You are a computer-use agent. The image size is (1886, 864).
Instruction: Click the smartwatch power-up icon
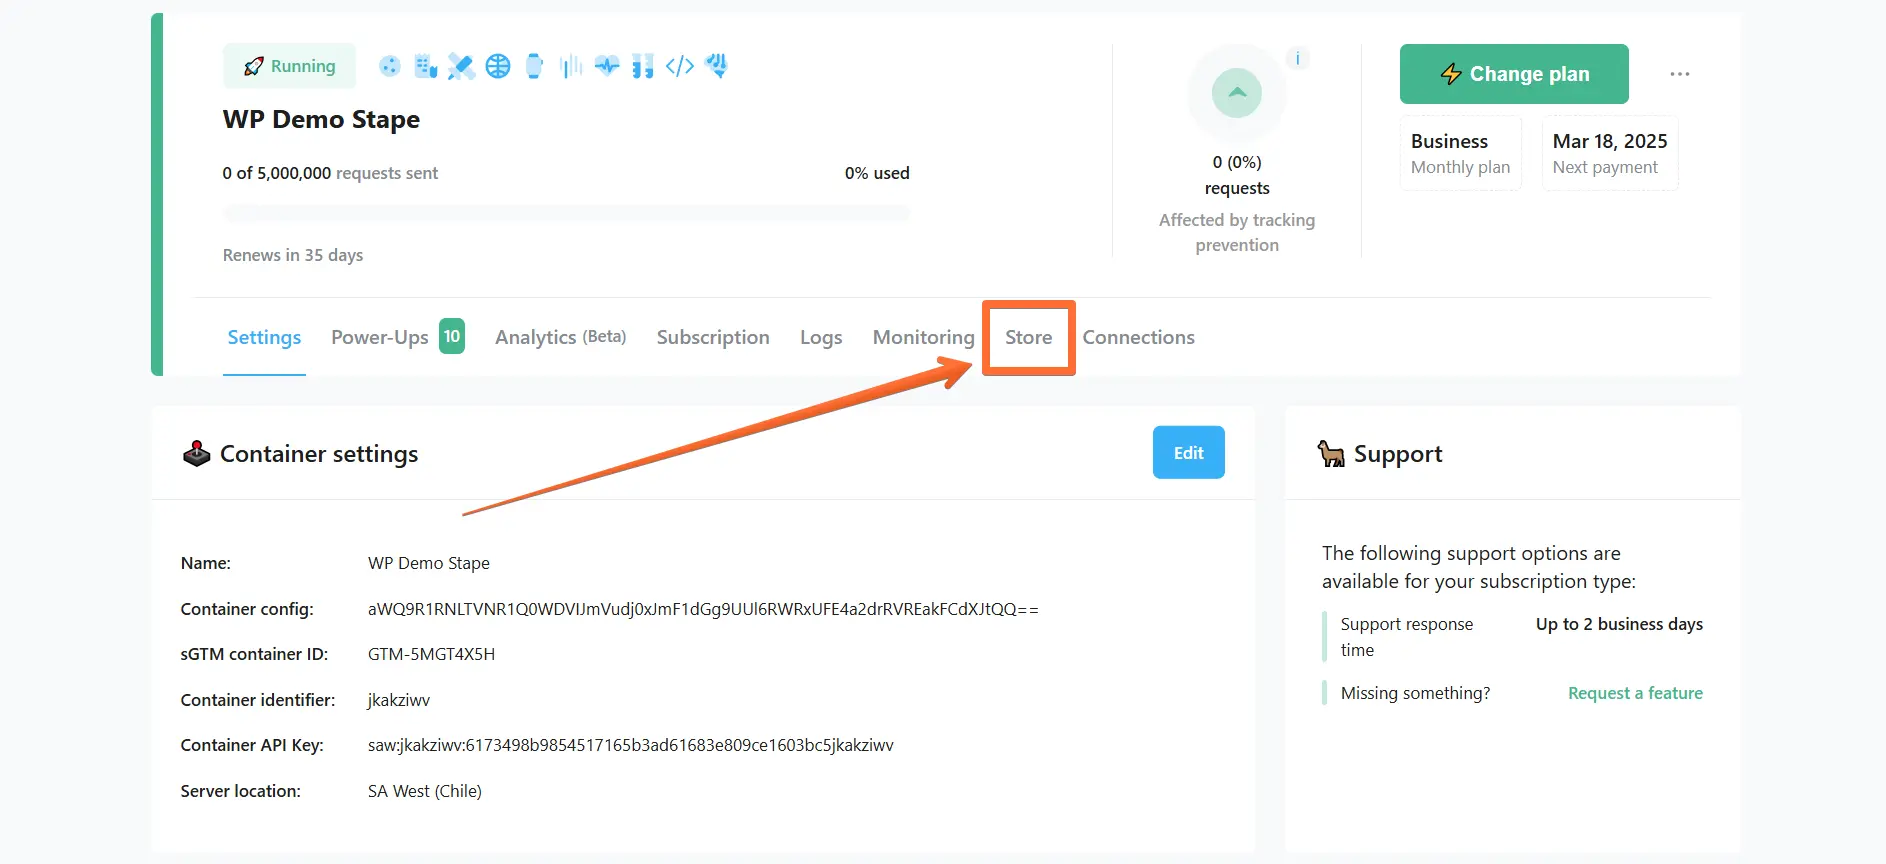click(x=534, y=66)
